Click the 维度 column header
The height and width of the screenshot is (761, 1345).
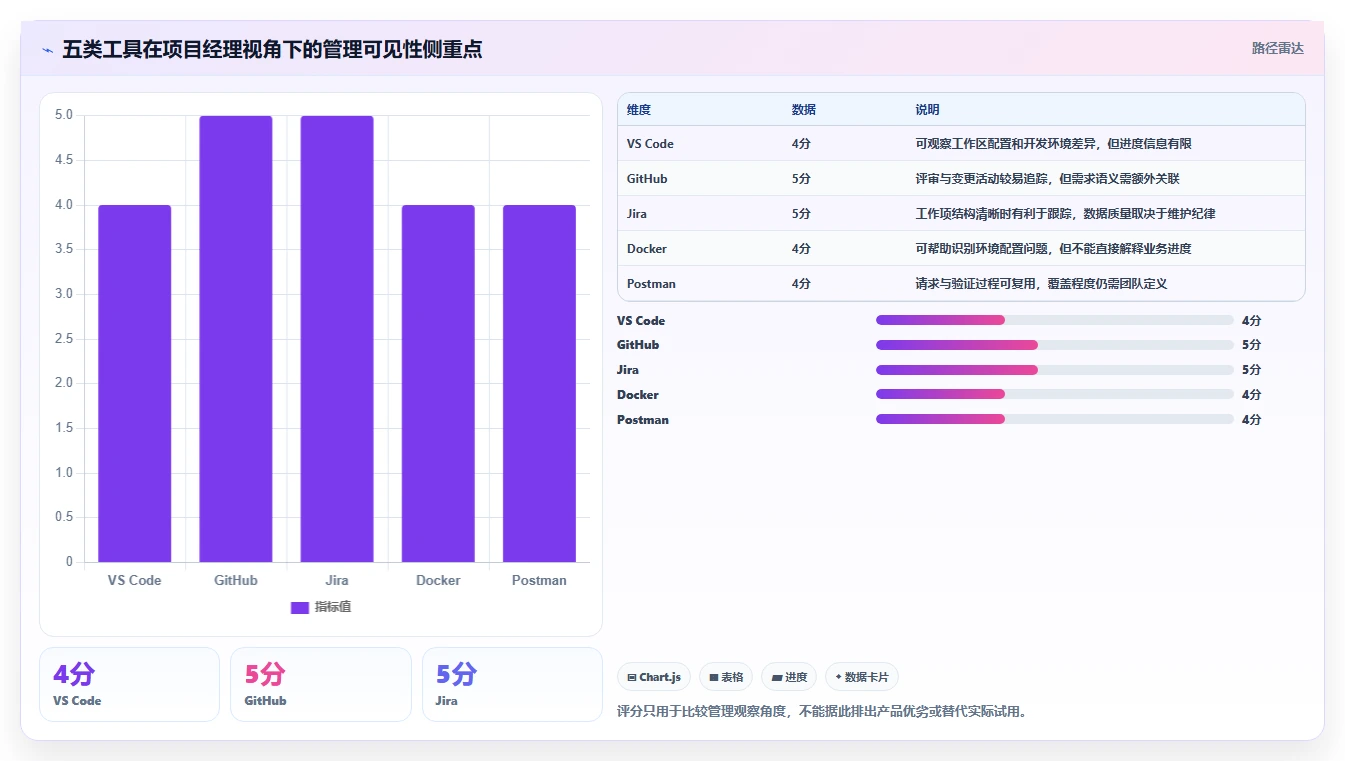[639, 110]
